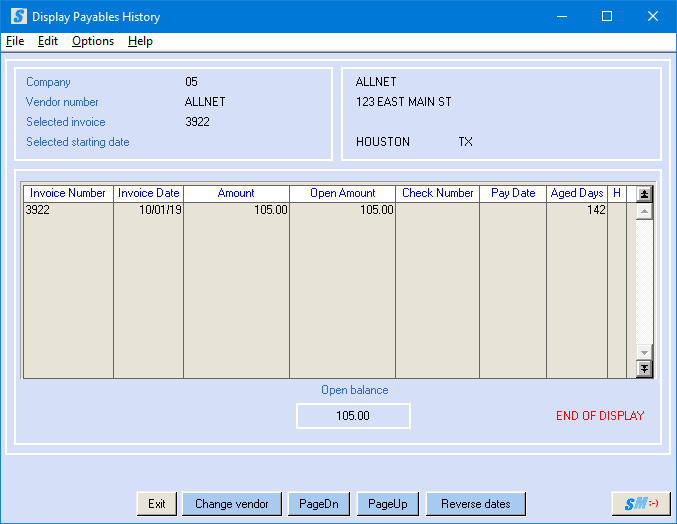
Task: Click the address line 123 EAST MAIN ST
Action: (x=403, y=102)
